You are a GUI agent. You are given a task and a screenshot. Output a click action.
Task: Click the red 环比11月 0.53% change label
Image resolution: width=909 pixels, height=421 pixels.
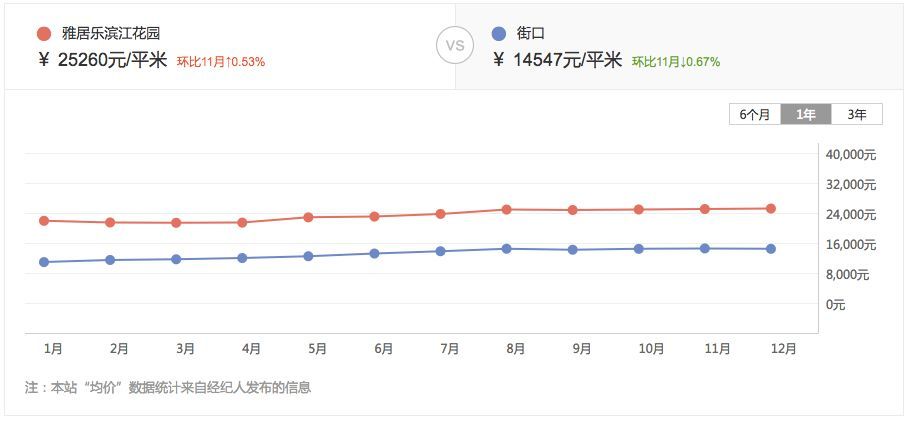coord(221,62)
